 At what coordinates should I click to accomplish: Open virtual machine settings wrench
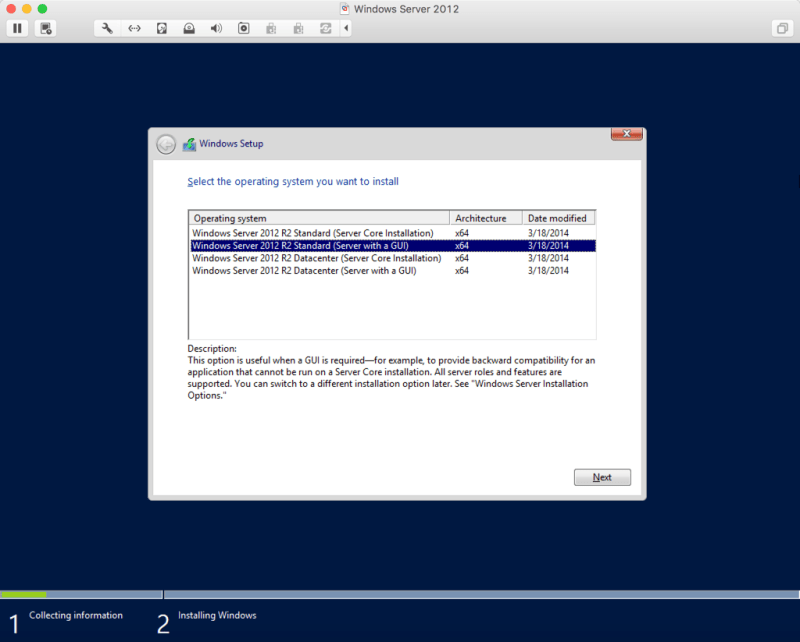[108, 28]
